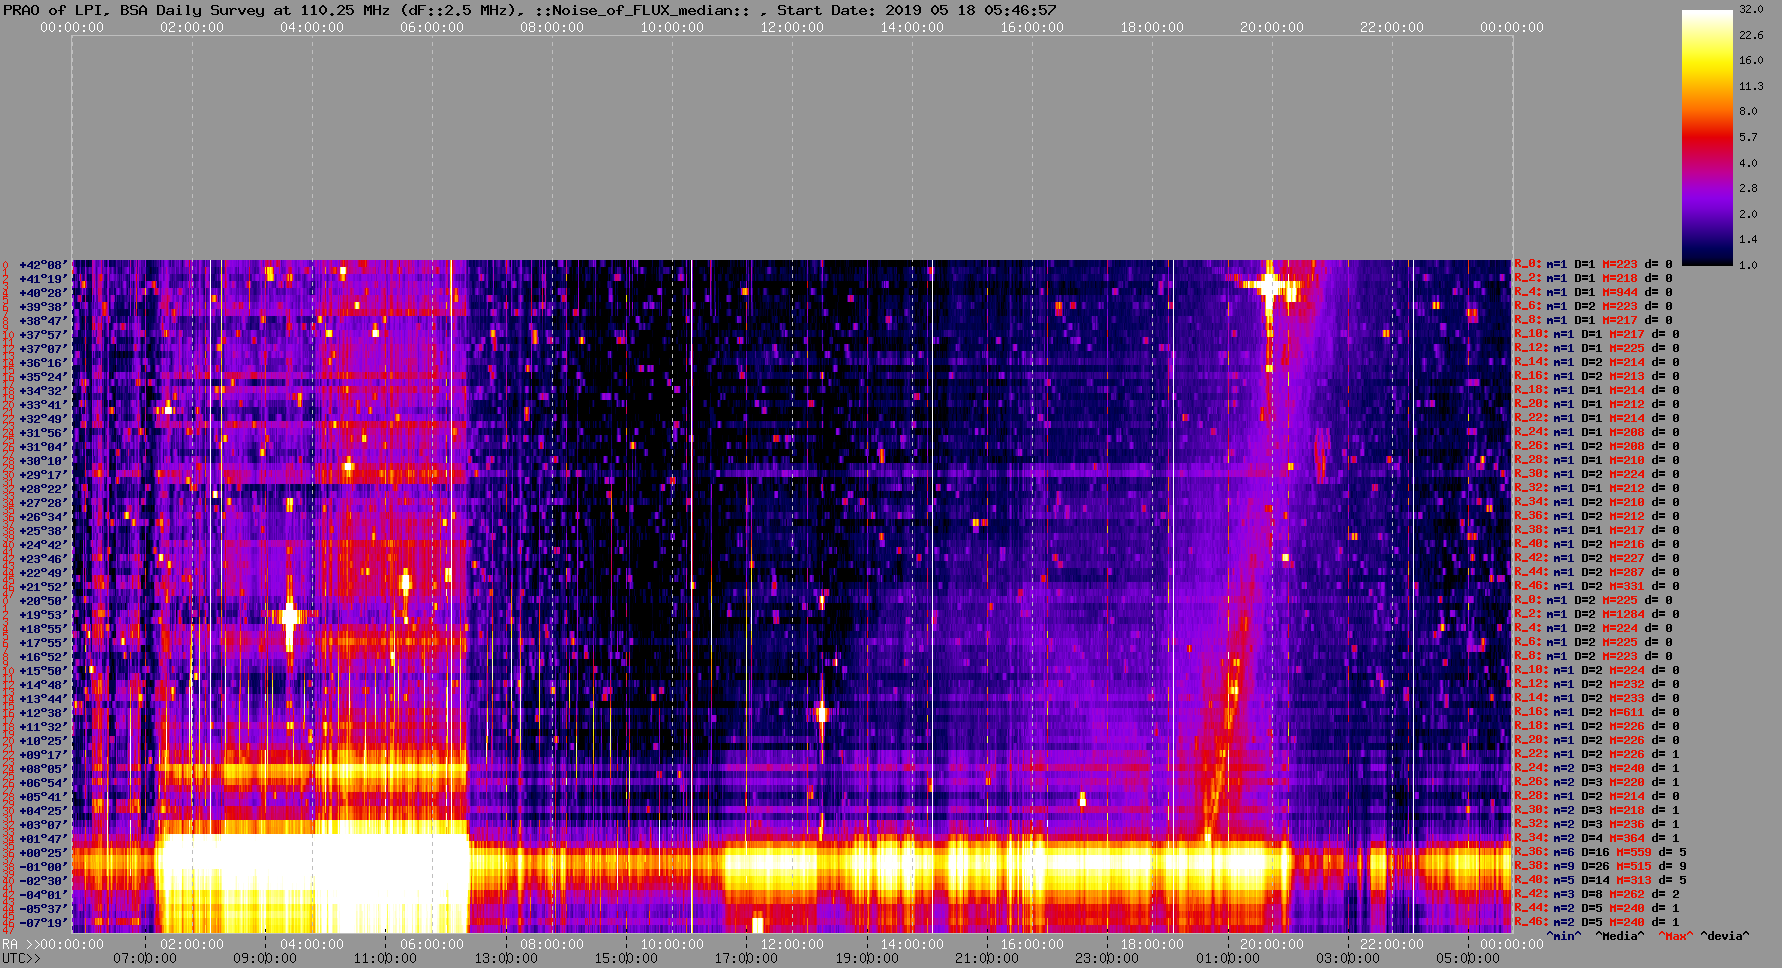
Task: Click the color scale gradient bar
Action: coord(1707,137)
